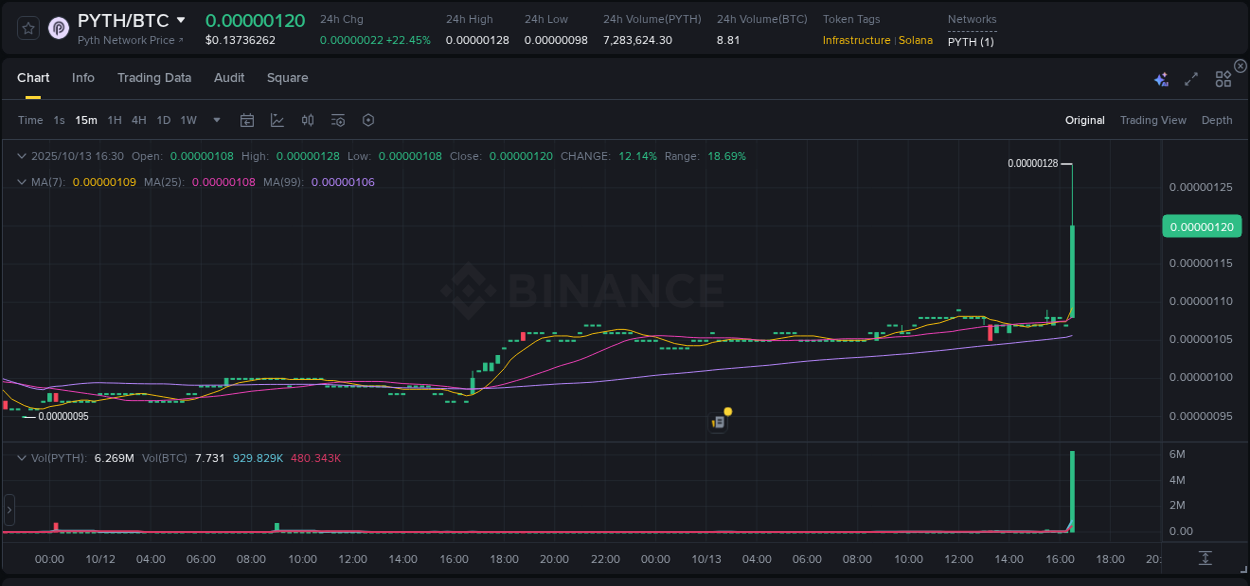The height and width of the screenshot is (586, 1250).
Task: Select the 1D time interval
Action: click(x=163, y=120)
